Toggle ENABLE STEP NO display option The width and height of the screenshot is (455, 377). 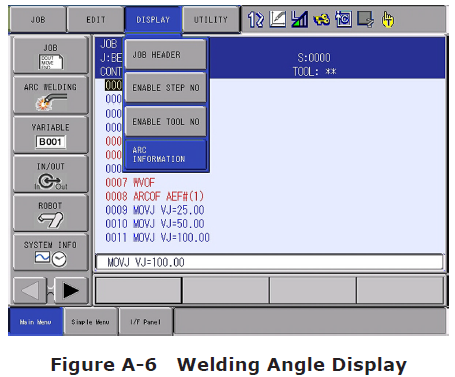tap(166, 88)
